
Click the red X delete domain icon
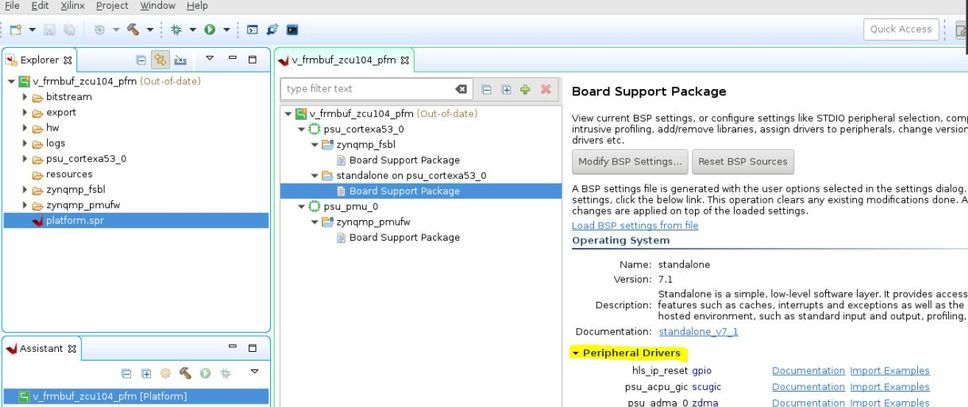546,90
